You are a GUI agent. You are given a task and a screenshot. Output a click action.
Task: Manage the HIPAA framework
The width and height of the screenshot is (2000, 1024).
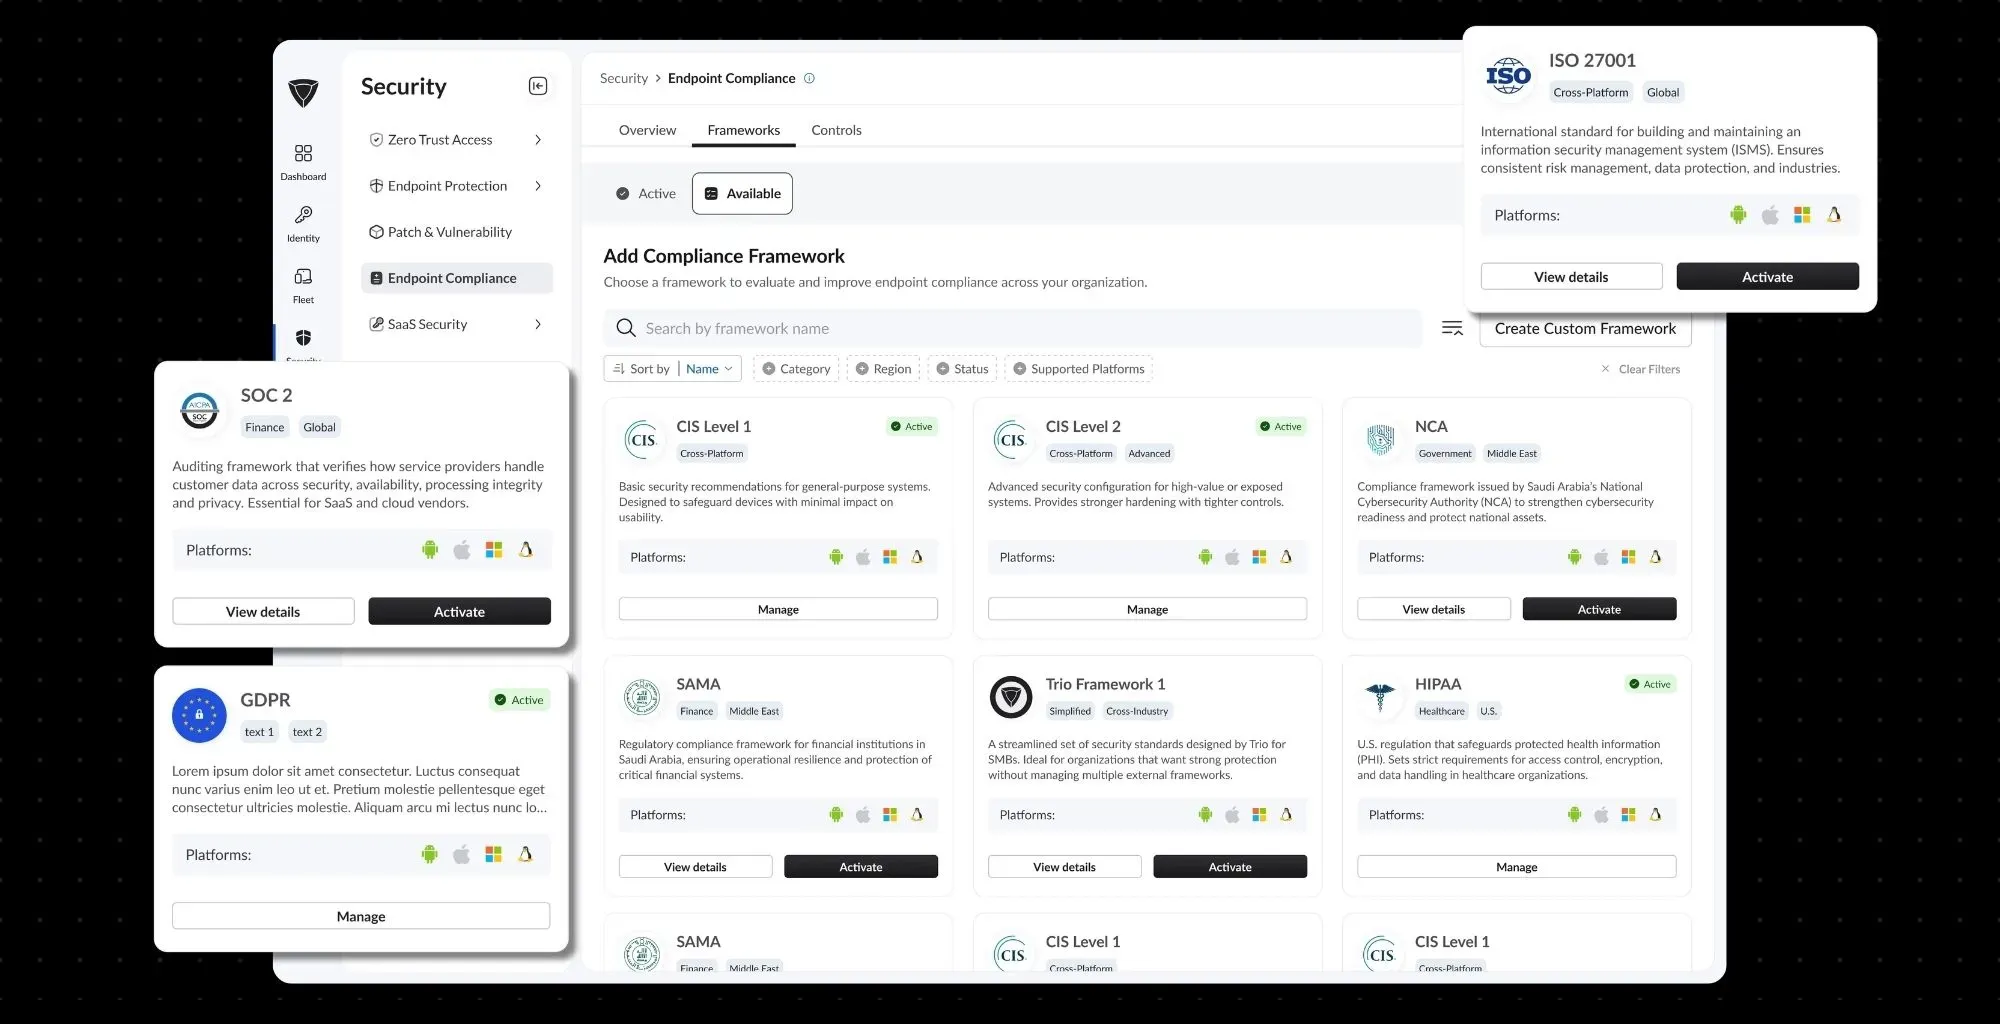1516,867
